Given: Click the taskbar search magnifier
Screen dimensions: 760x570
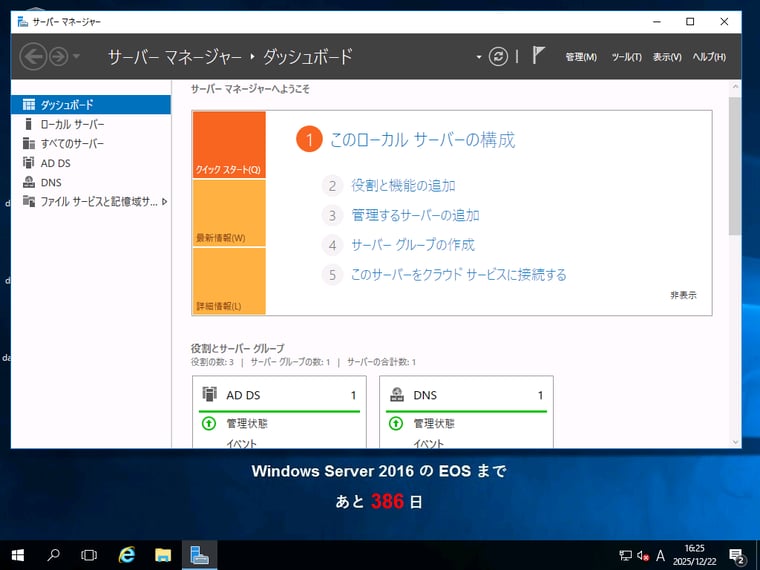Looking at the screenshot, I should tap(53, 555).
